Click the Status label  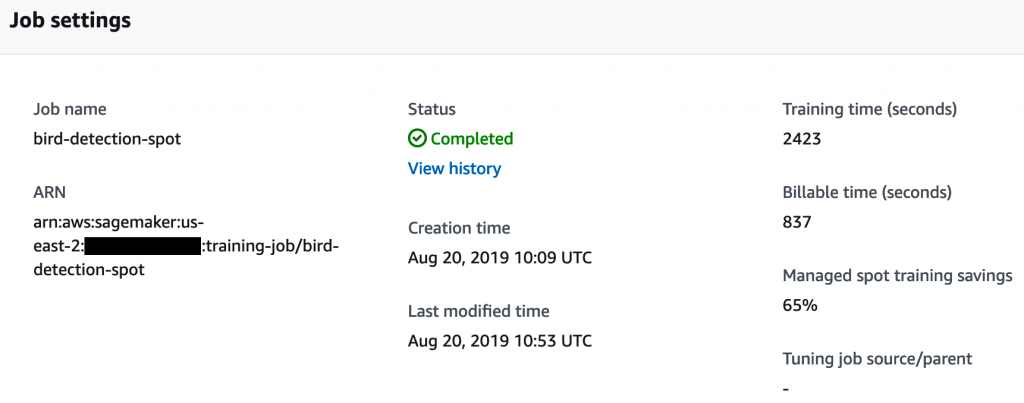[432, 109]
